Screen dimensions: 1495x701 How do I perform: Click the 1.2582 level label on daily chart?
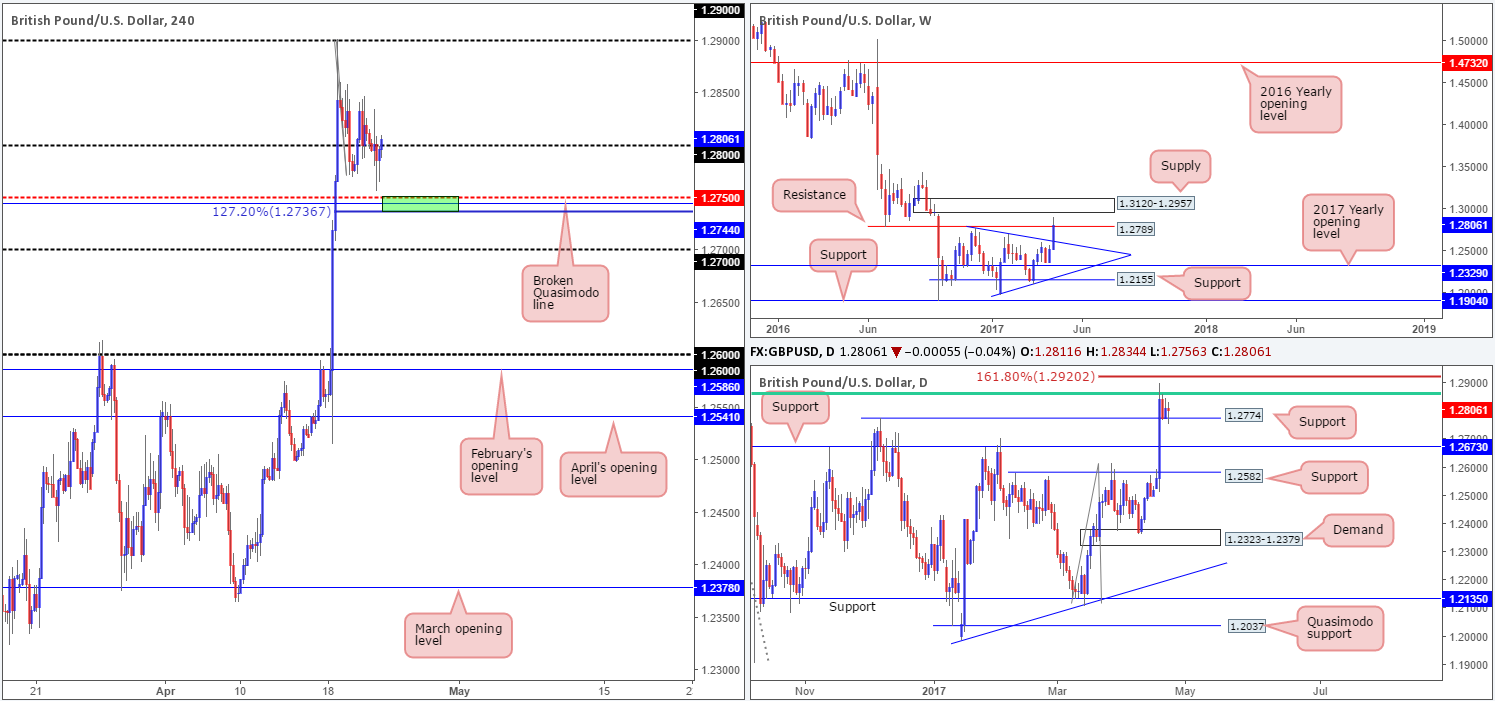(x=1243, y=477)
